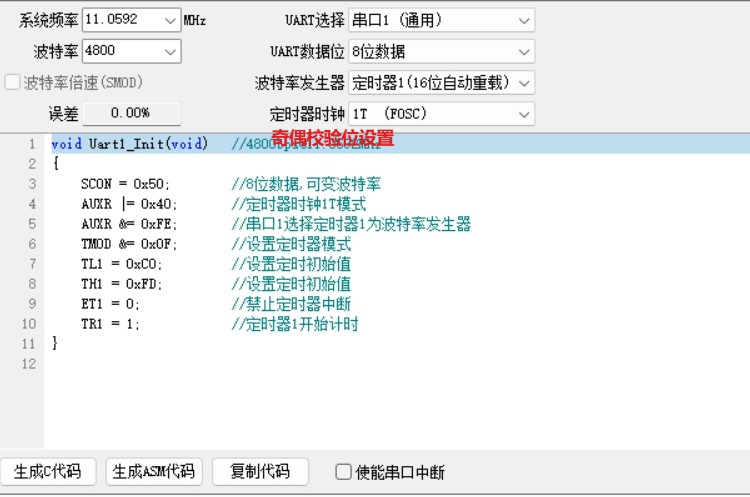Expand UART选择 串口1 (通用) combo box
This screenshot has width=750, height=497.
pos(441,20)
